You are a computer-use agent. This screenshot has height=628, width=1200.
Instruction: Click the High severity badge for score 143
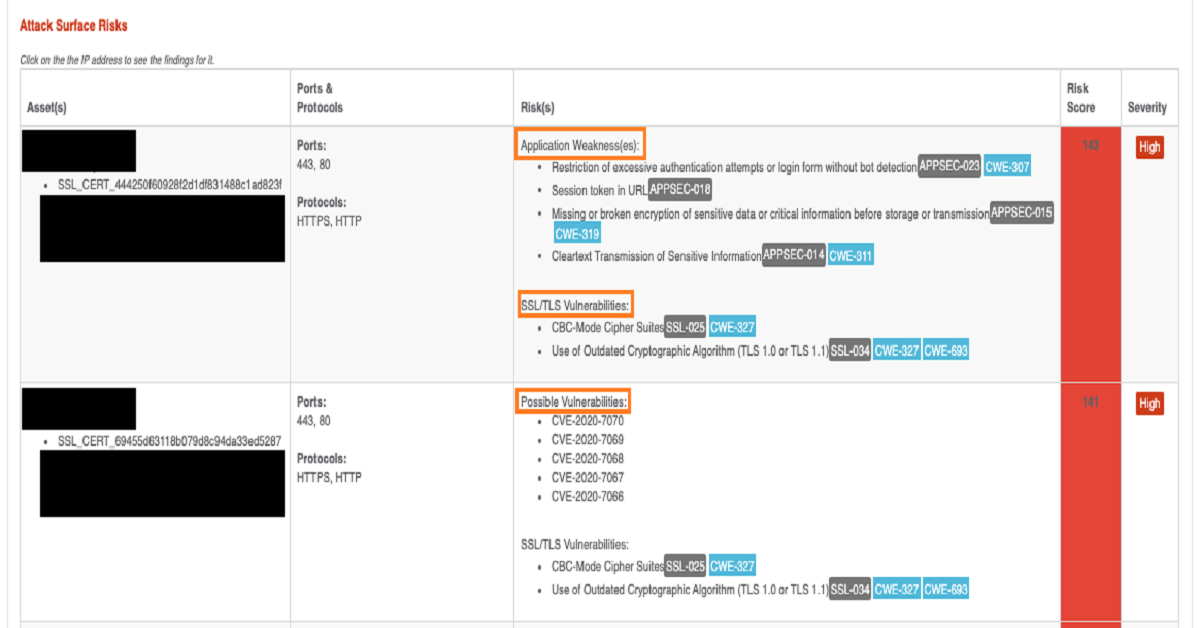[x=1150, y=148]
